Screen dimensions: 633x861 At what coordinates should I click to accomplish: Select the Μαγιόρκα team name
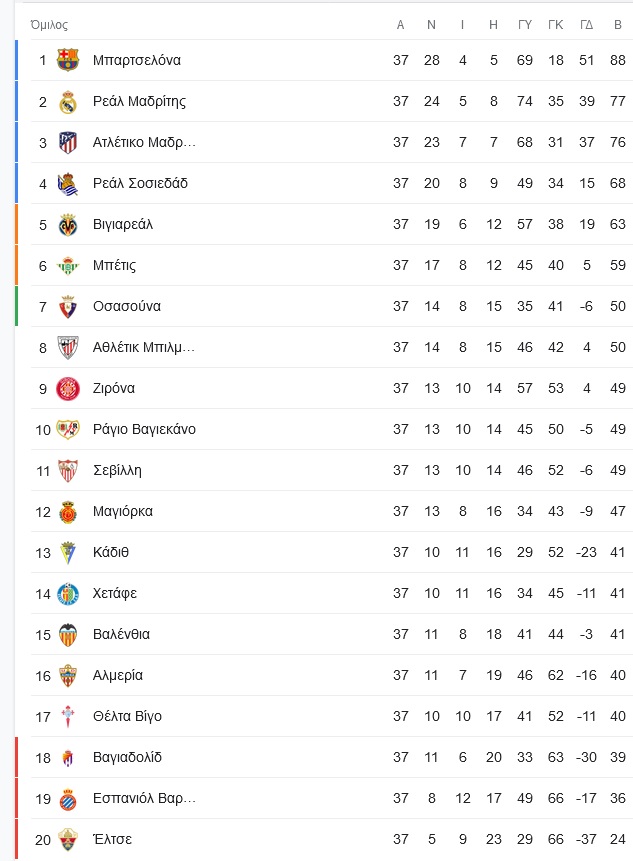tap(122, 511)
